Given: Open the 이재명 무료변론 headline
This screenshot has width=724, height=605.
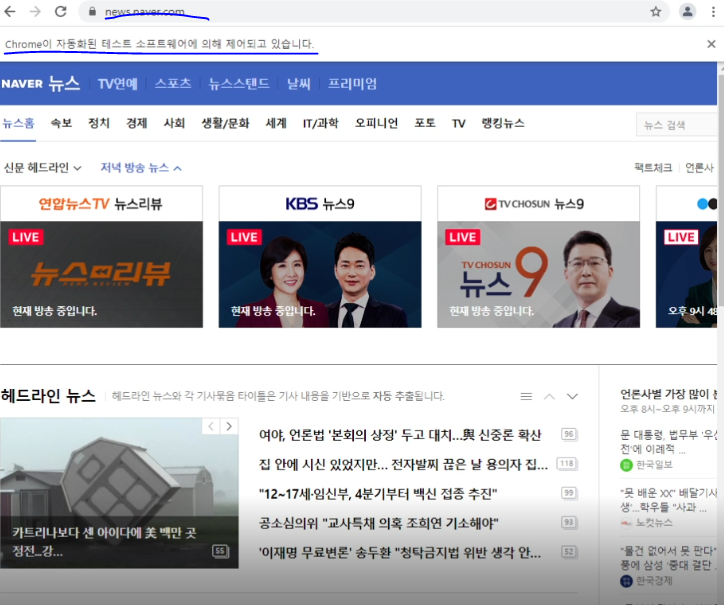Looking at the screenshot, I should pos(400,553).
